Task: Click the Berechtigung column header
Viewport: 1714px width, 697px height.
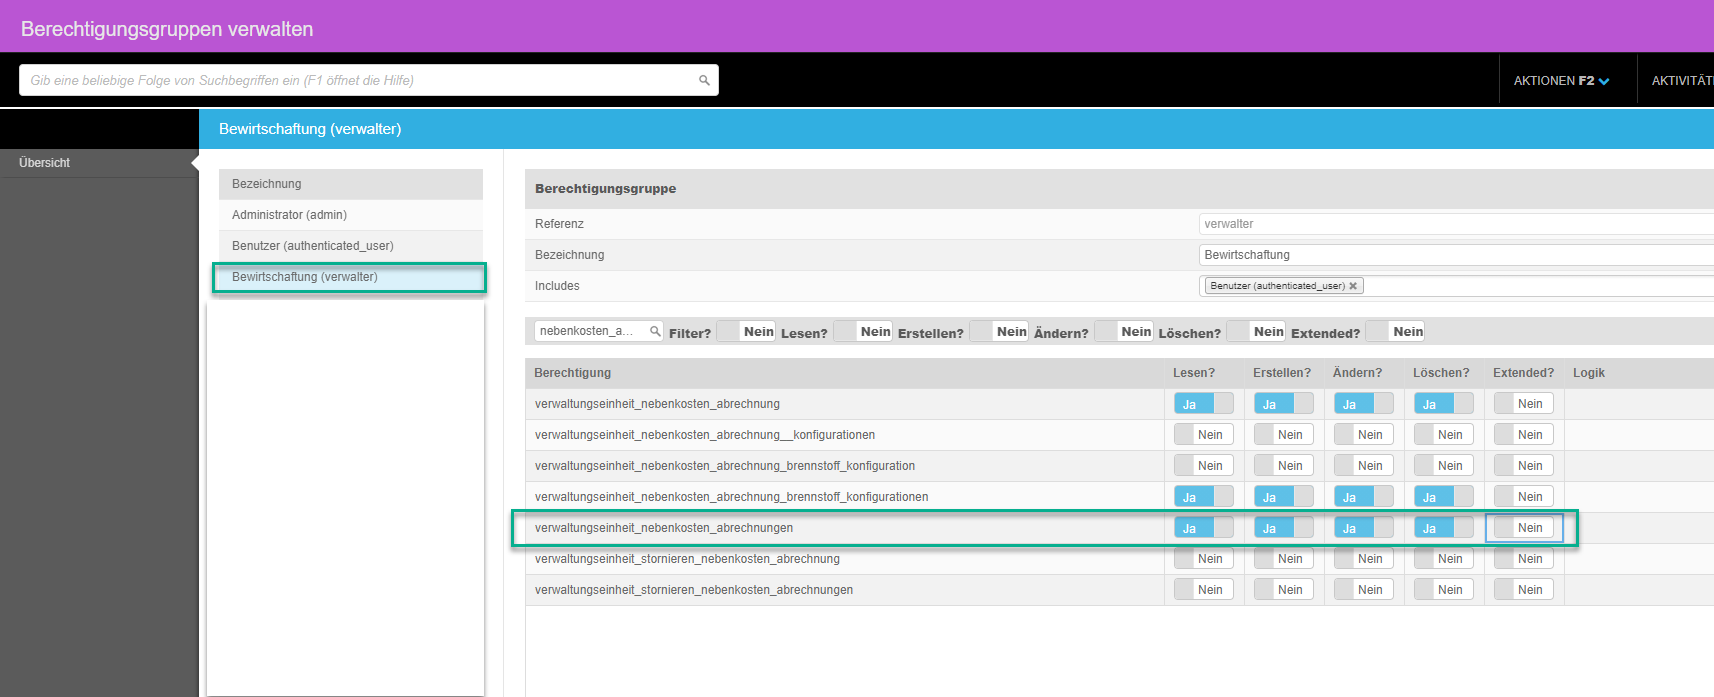Action: tap(572, 373)
